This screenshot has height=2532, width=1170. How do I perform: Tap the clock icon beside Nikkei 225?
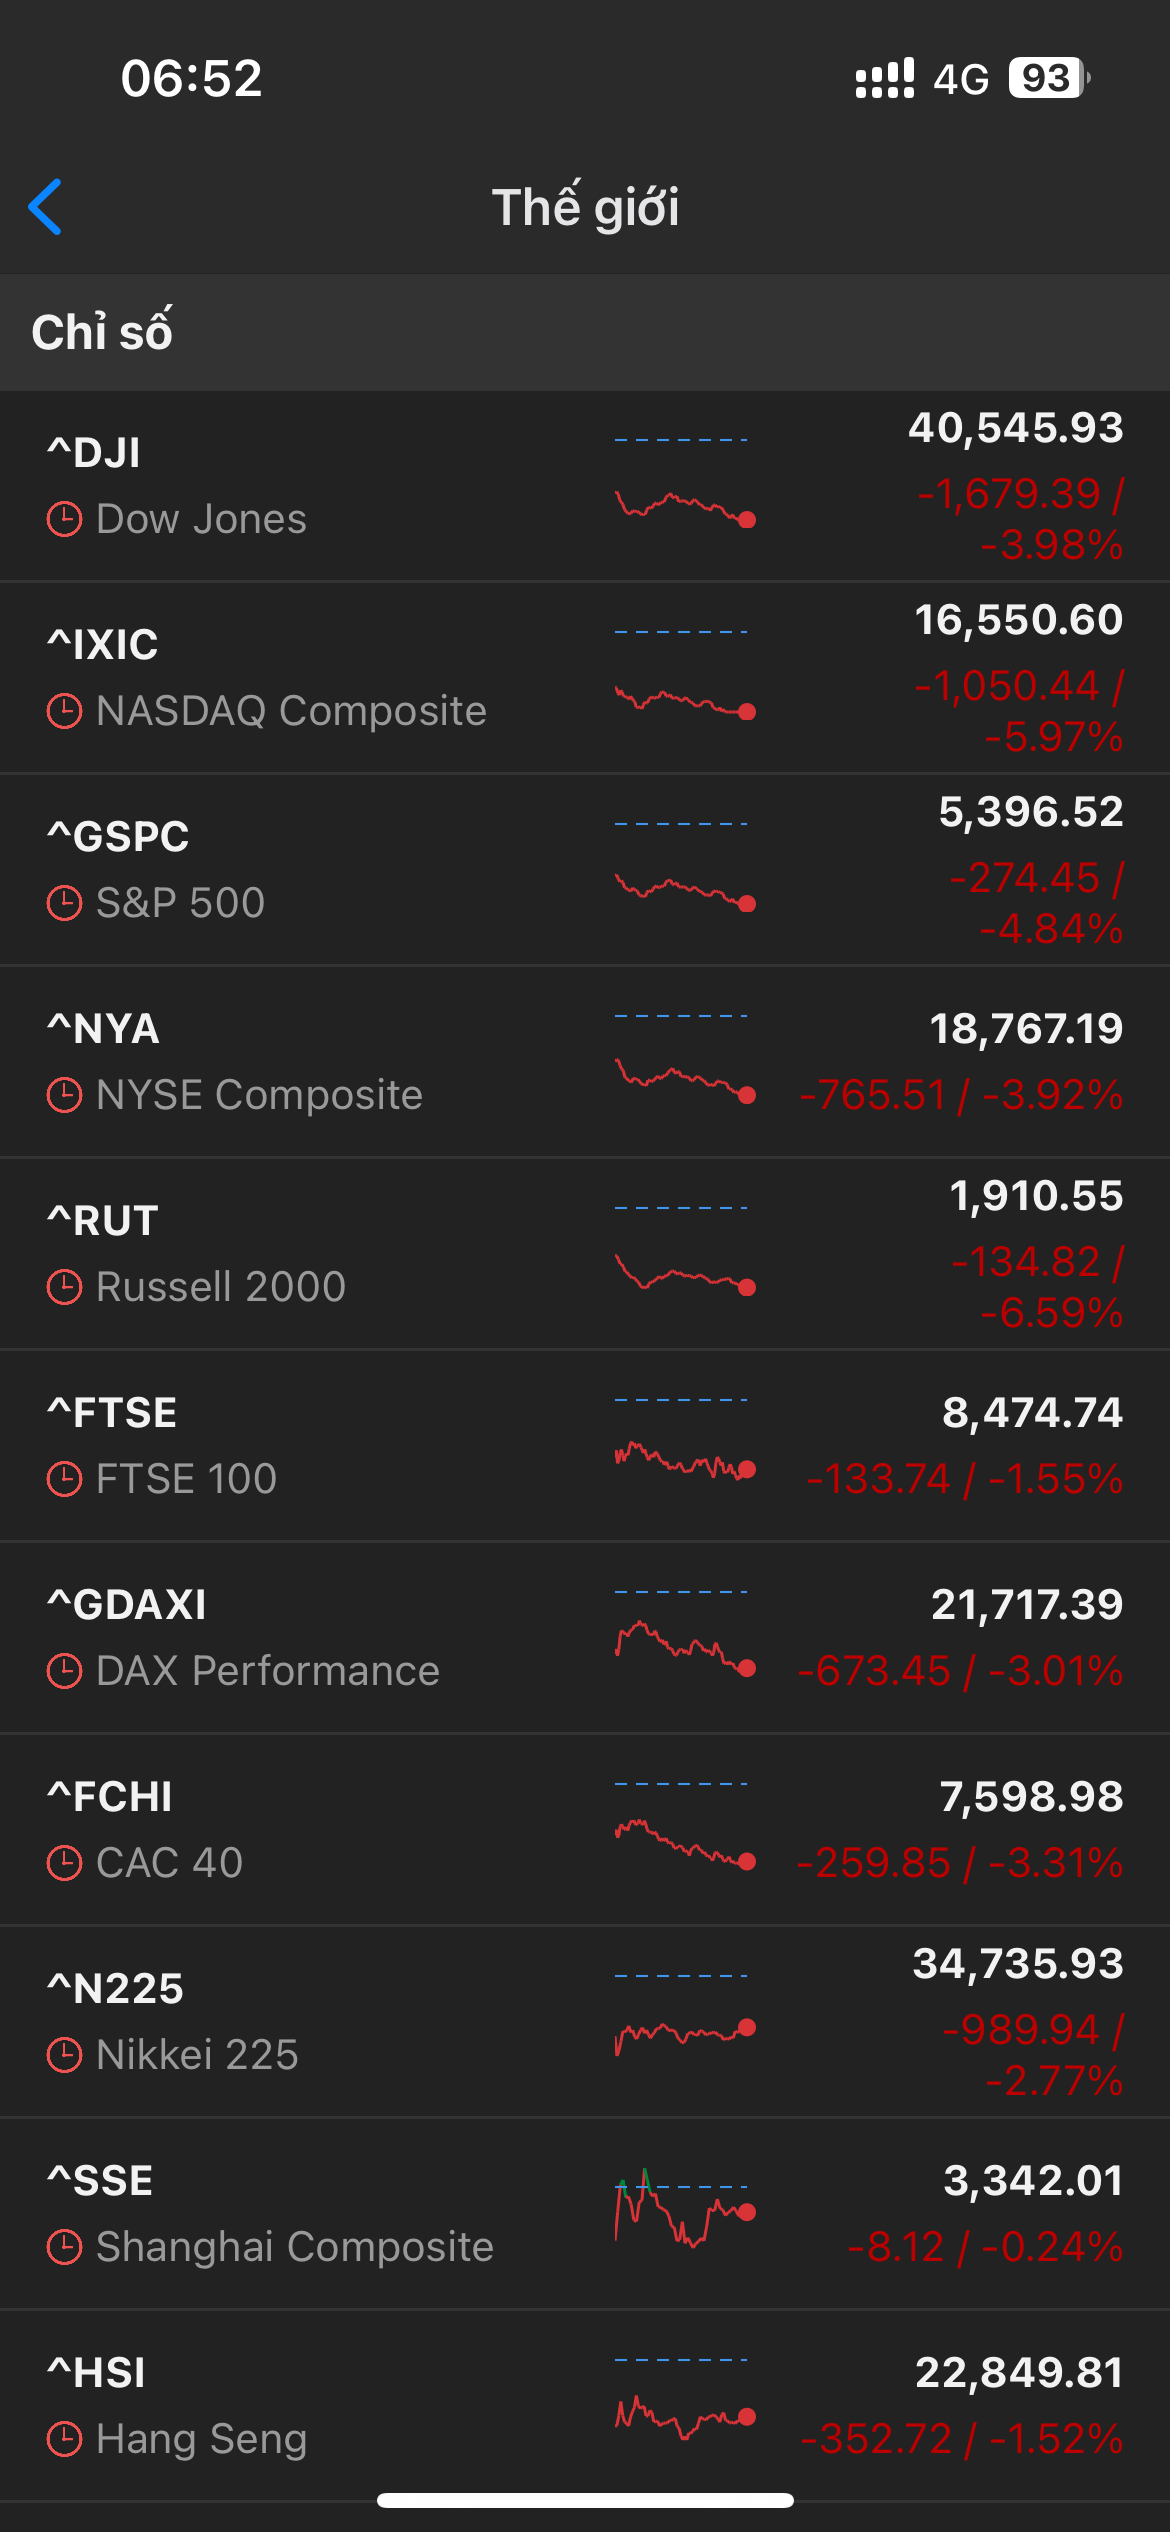coord(65,2056)
